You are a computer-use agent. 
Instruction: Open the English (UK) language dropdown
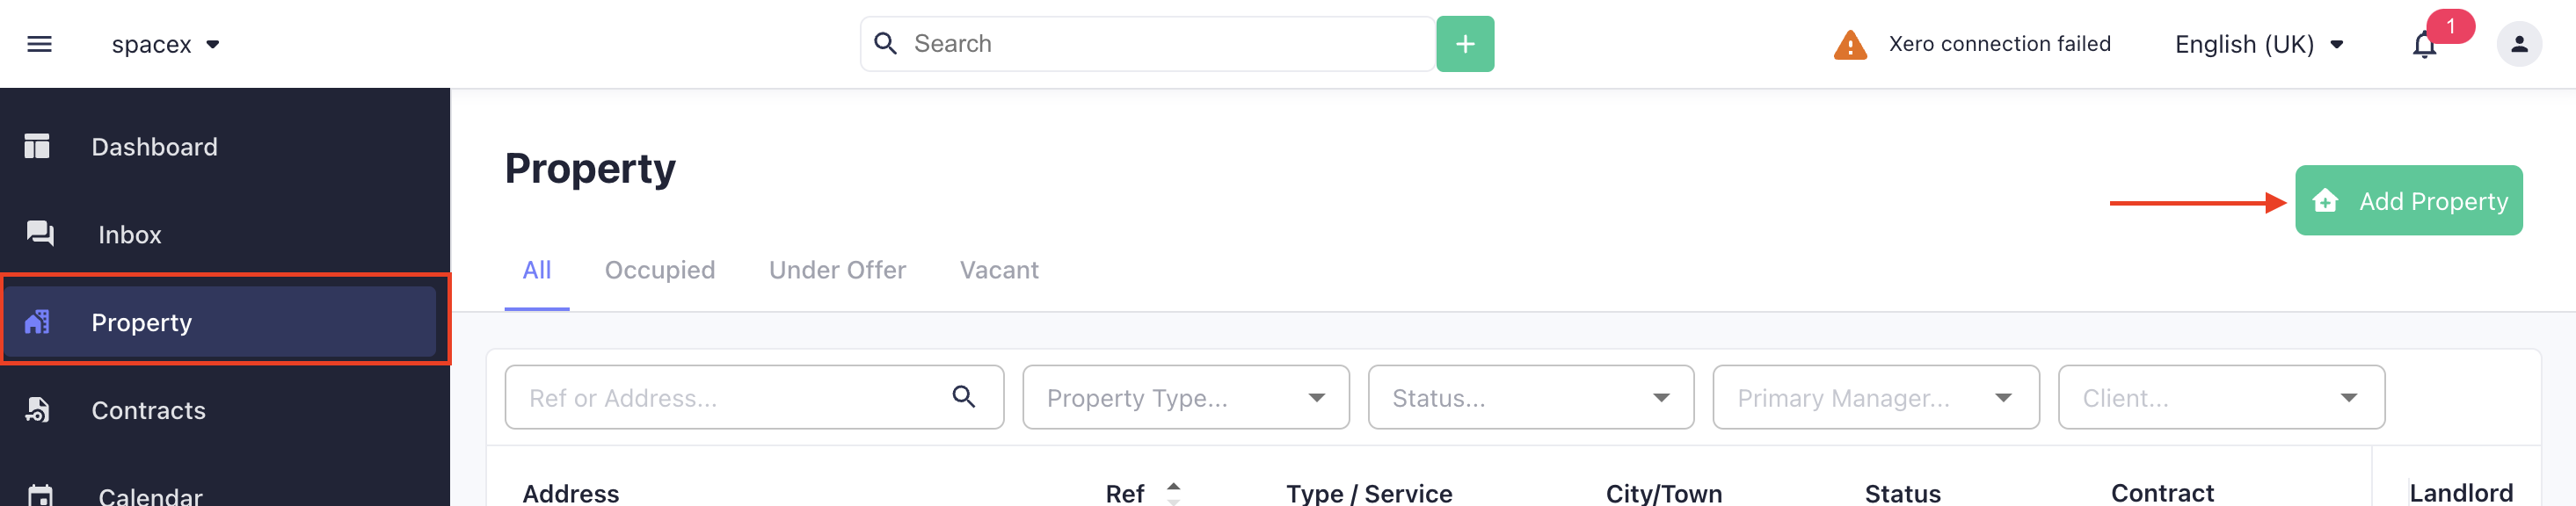[x=2259, y=44]
